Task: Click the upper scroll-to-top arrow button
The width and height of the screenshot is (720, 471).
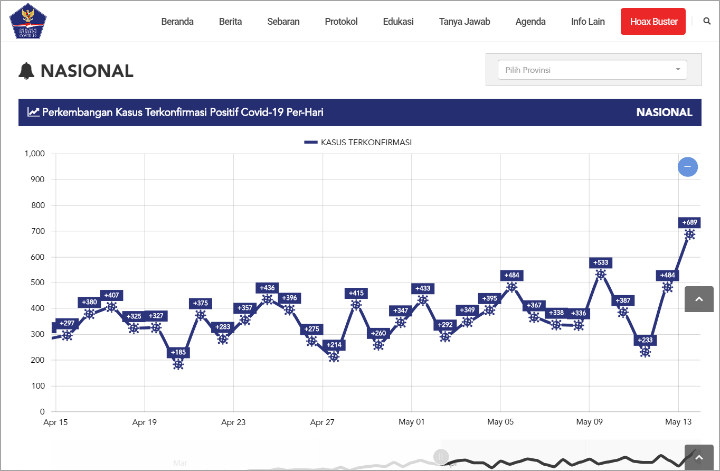Action: [699, 299]
